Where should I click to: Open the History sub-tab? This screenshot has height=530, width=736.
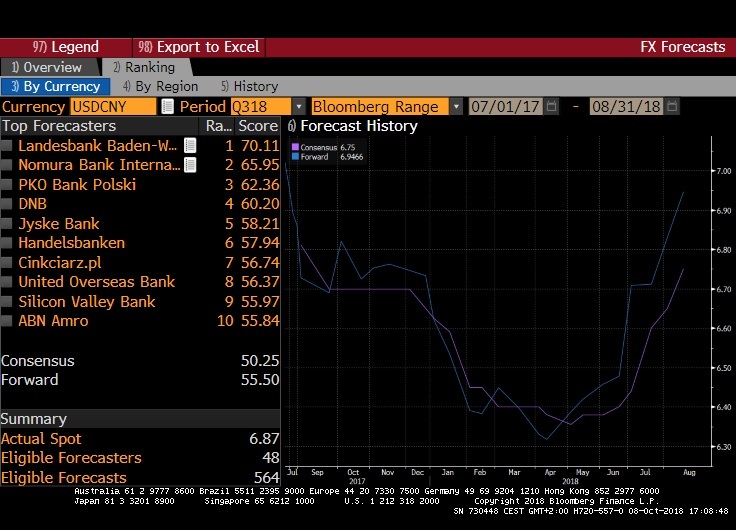click(250, 87)
